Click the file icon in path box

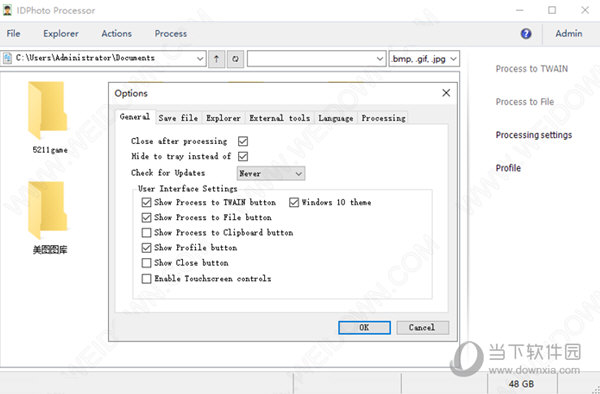click(7, 58)
